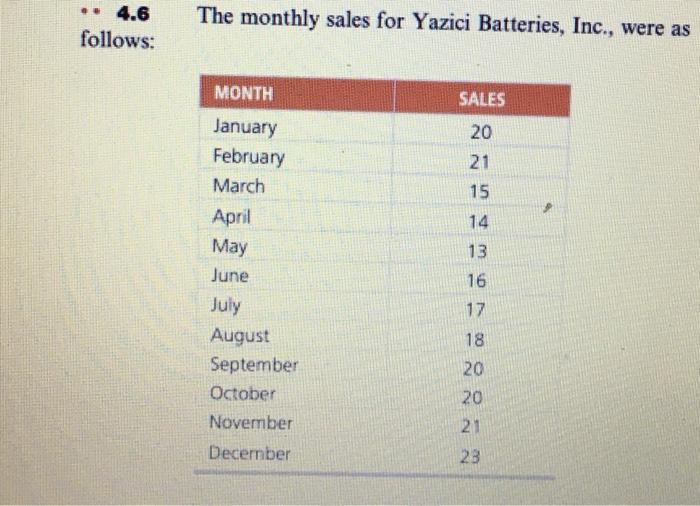Select the November row label

(x=251, y=422)
